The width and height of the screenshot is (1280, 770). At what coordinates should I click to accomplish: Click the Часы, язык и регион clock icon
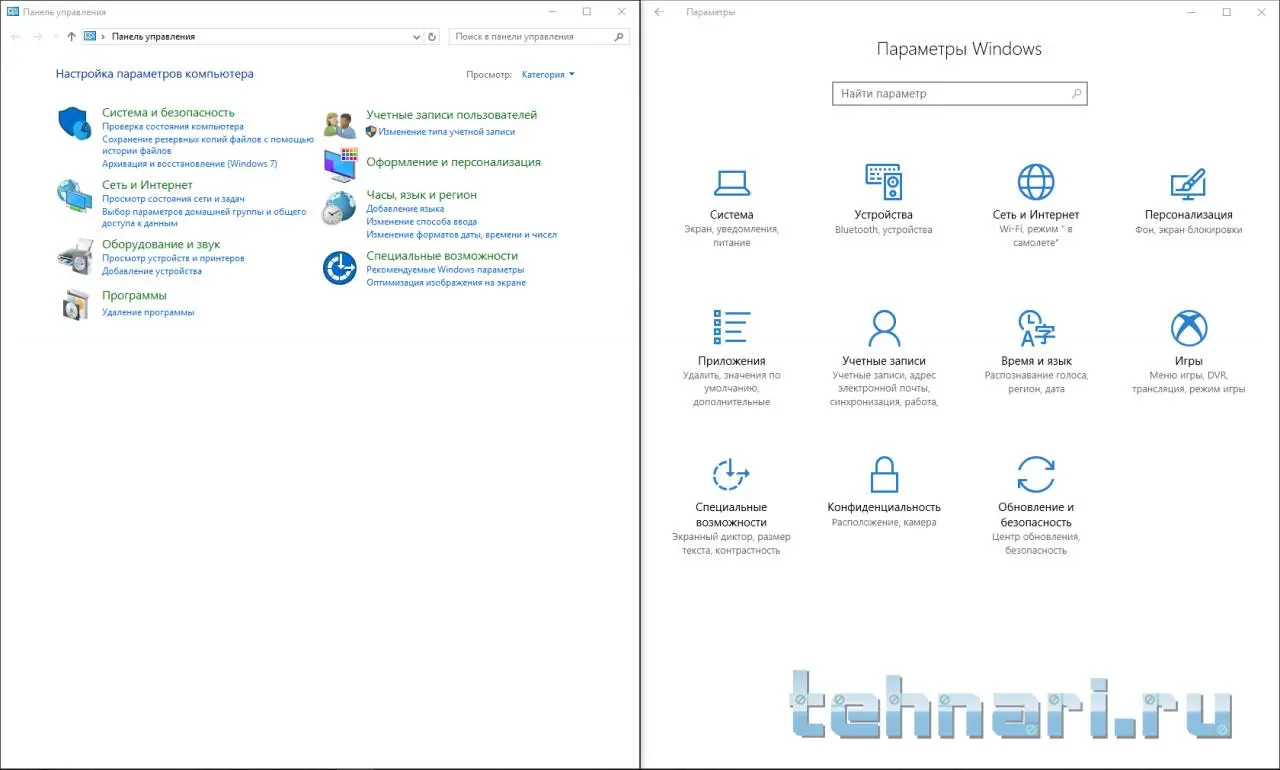coord(339,208)
